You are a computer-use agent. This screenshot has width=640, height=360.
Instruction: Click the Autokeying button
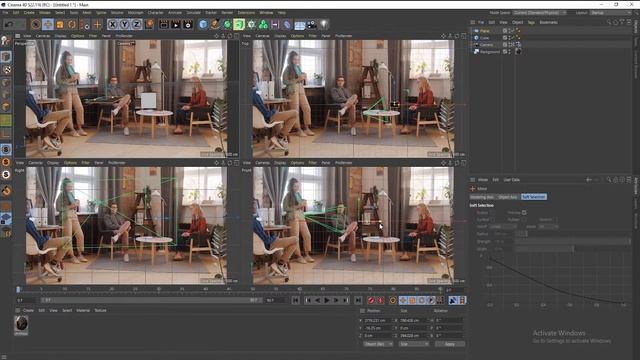[x=380, y=300]
